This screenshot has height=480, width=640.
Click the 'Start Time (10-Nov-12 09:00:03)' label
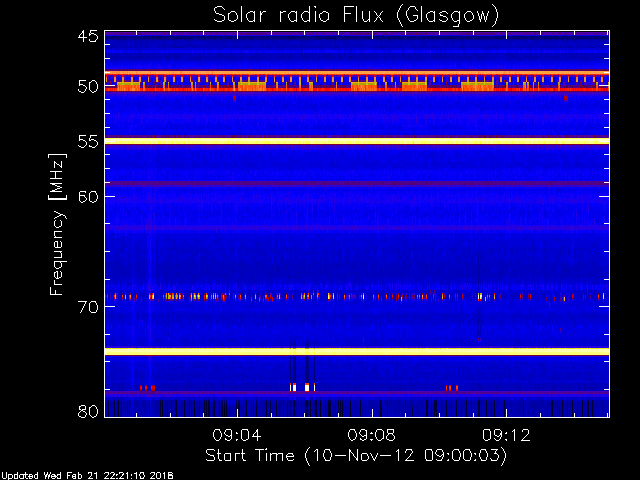(356, 456)
